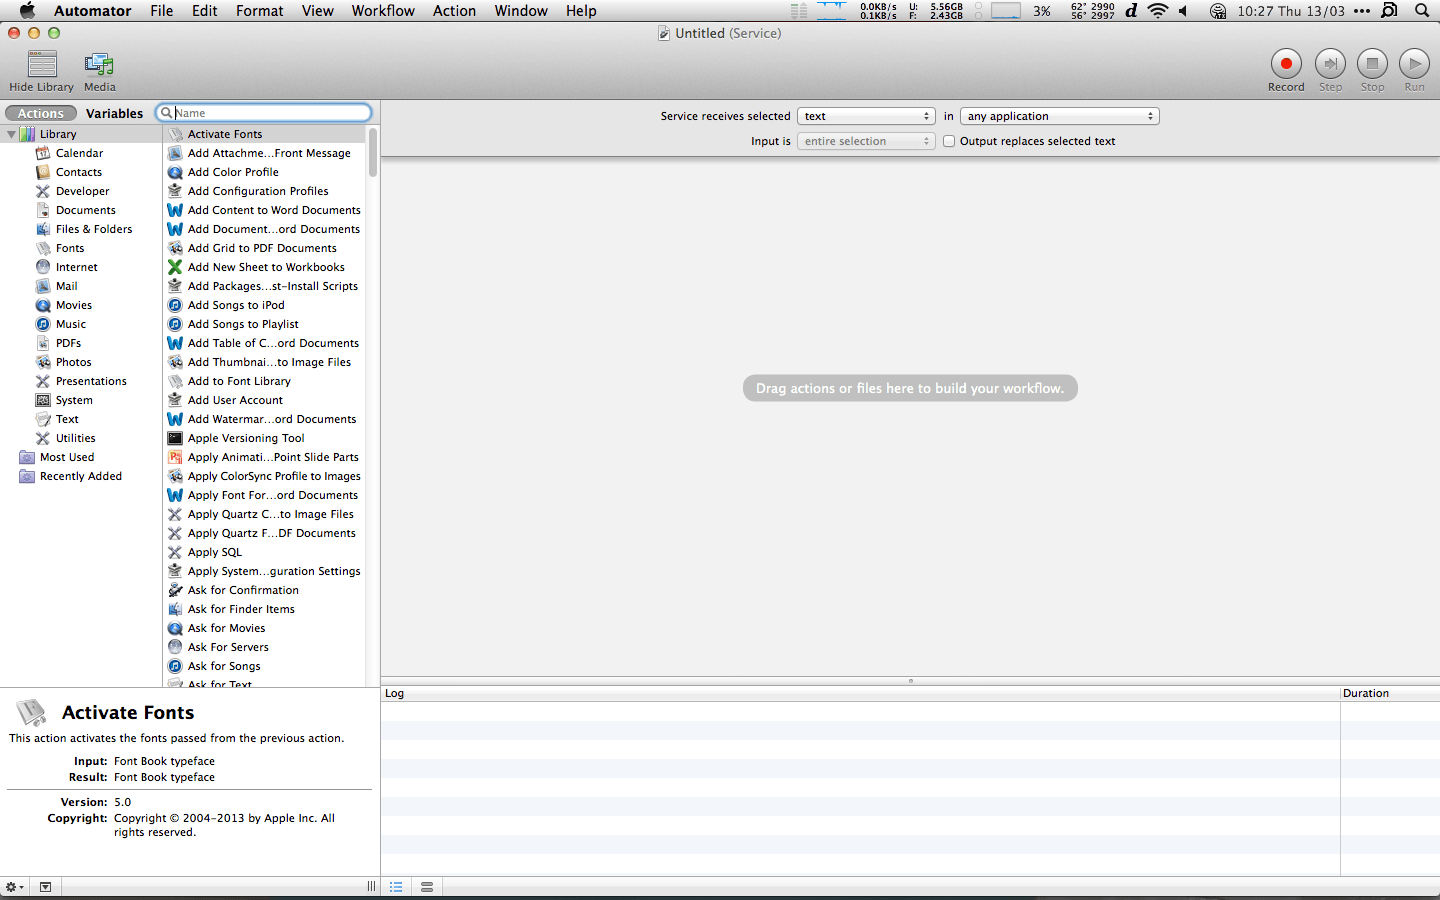Select the Developer category icon
1440x900 pixels.
(43, 191)
